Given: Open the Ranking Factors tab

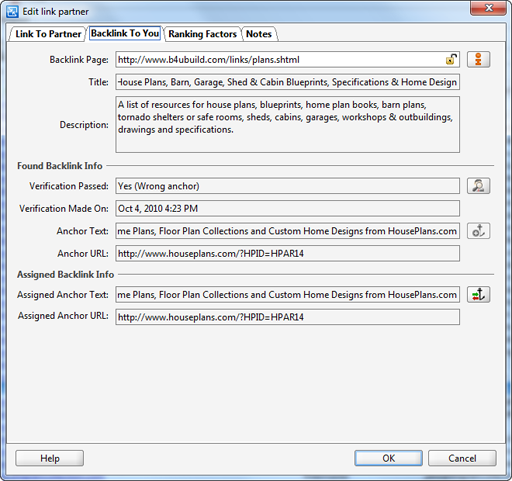Looking at the screenshot, I should [x=202, y=34].
